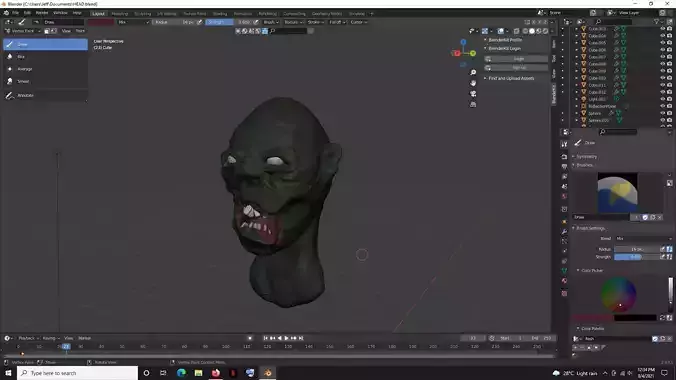Open the Render properties tab
Viewport: 676px width, 380px height.
pyautogui.click(x=564, y=156)
